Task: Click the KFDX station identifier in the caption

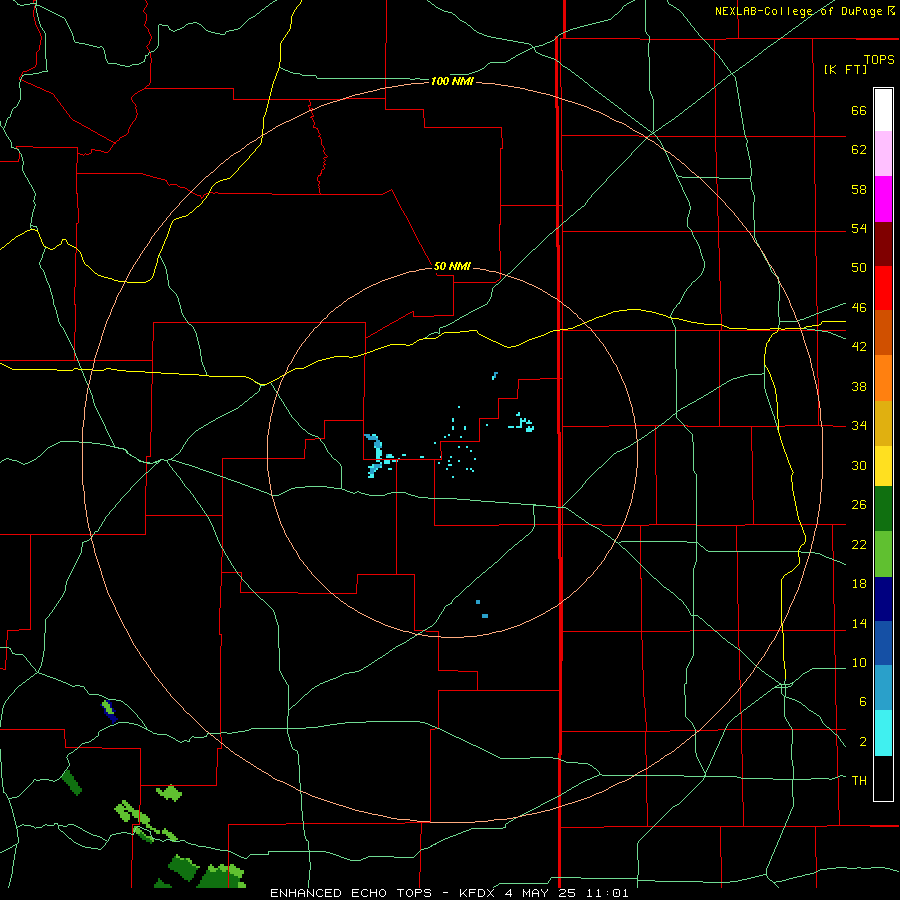Action: coord(479,893)
